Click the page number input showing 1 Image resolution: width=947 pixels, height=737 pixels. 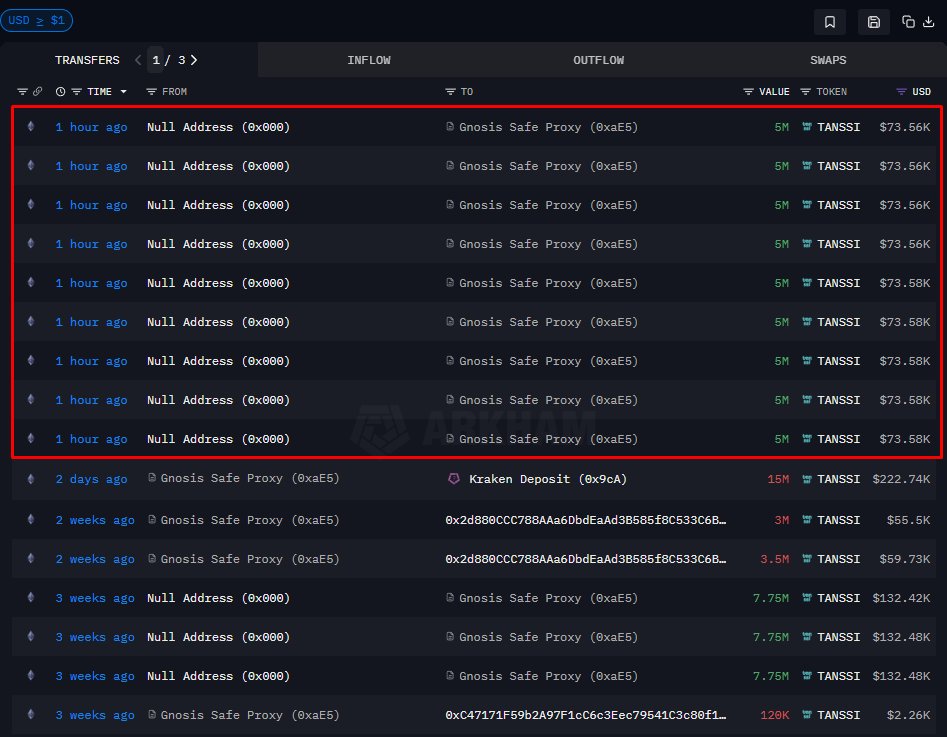[155, 60]
